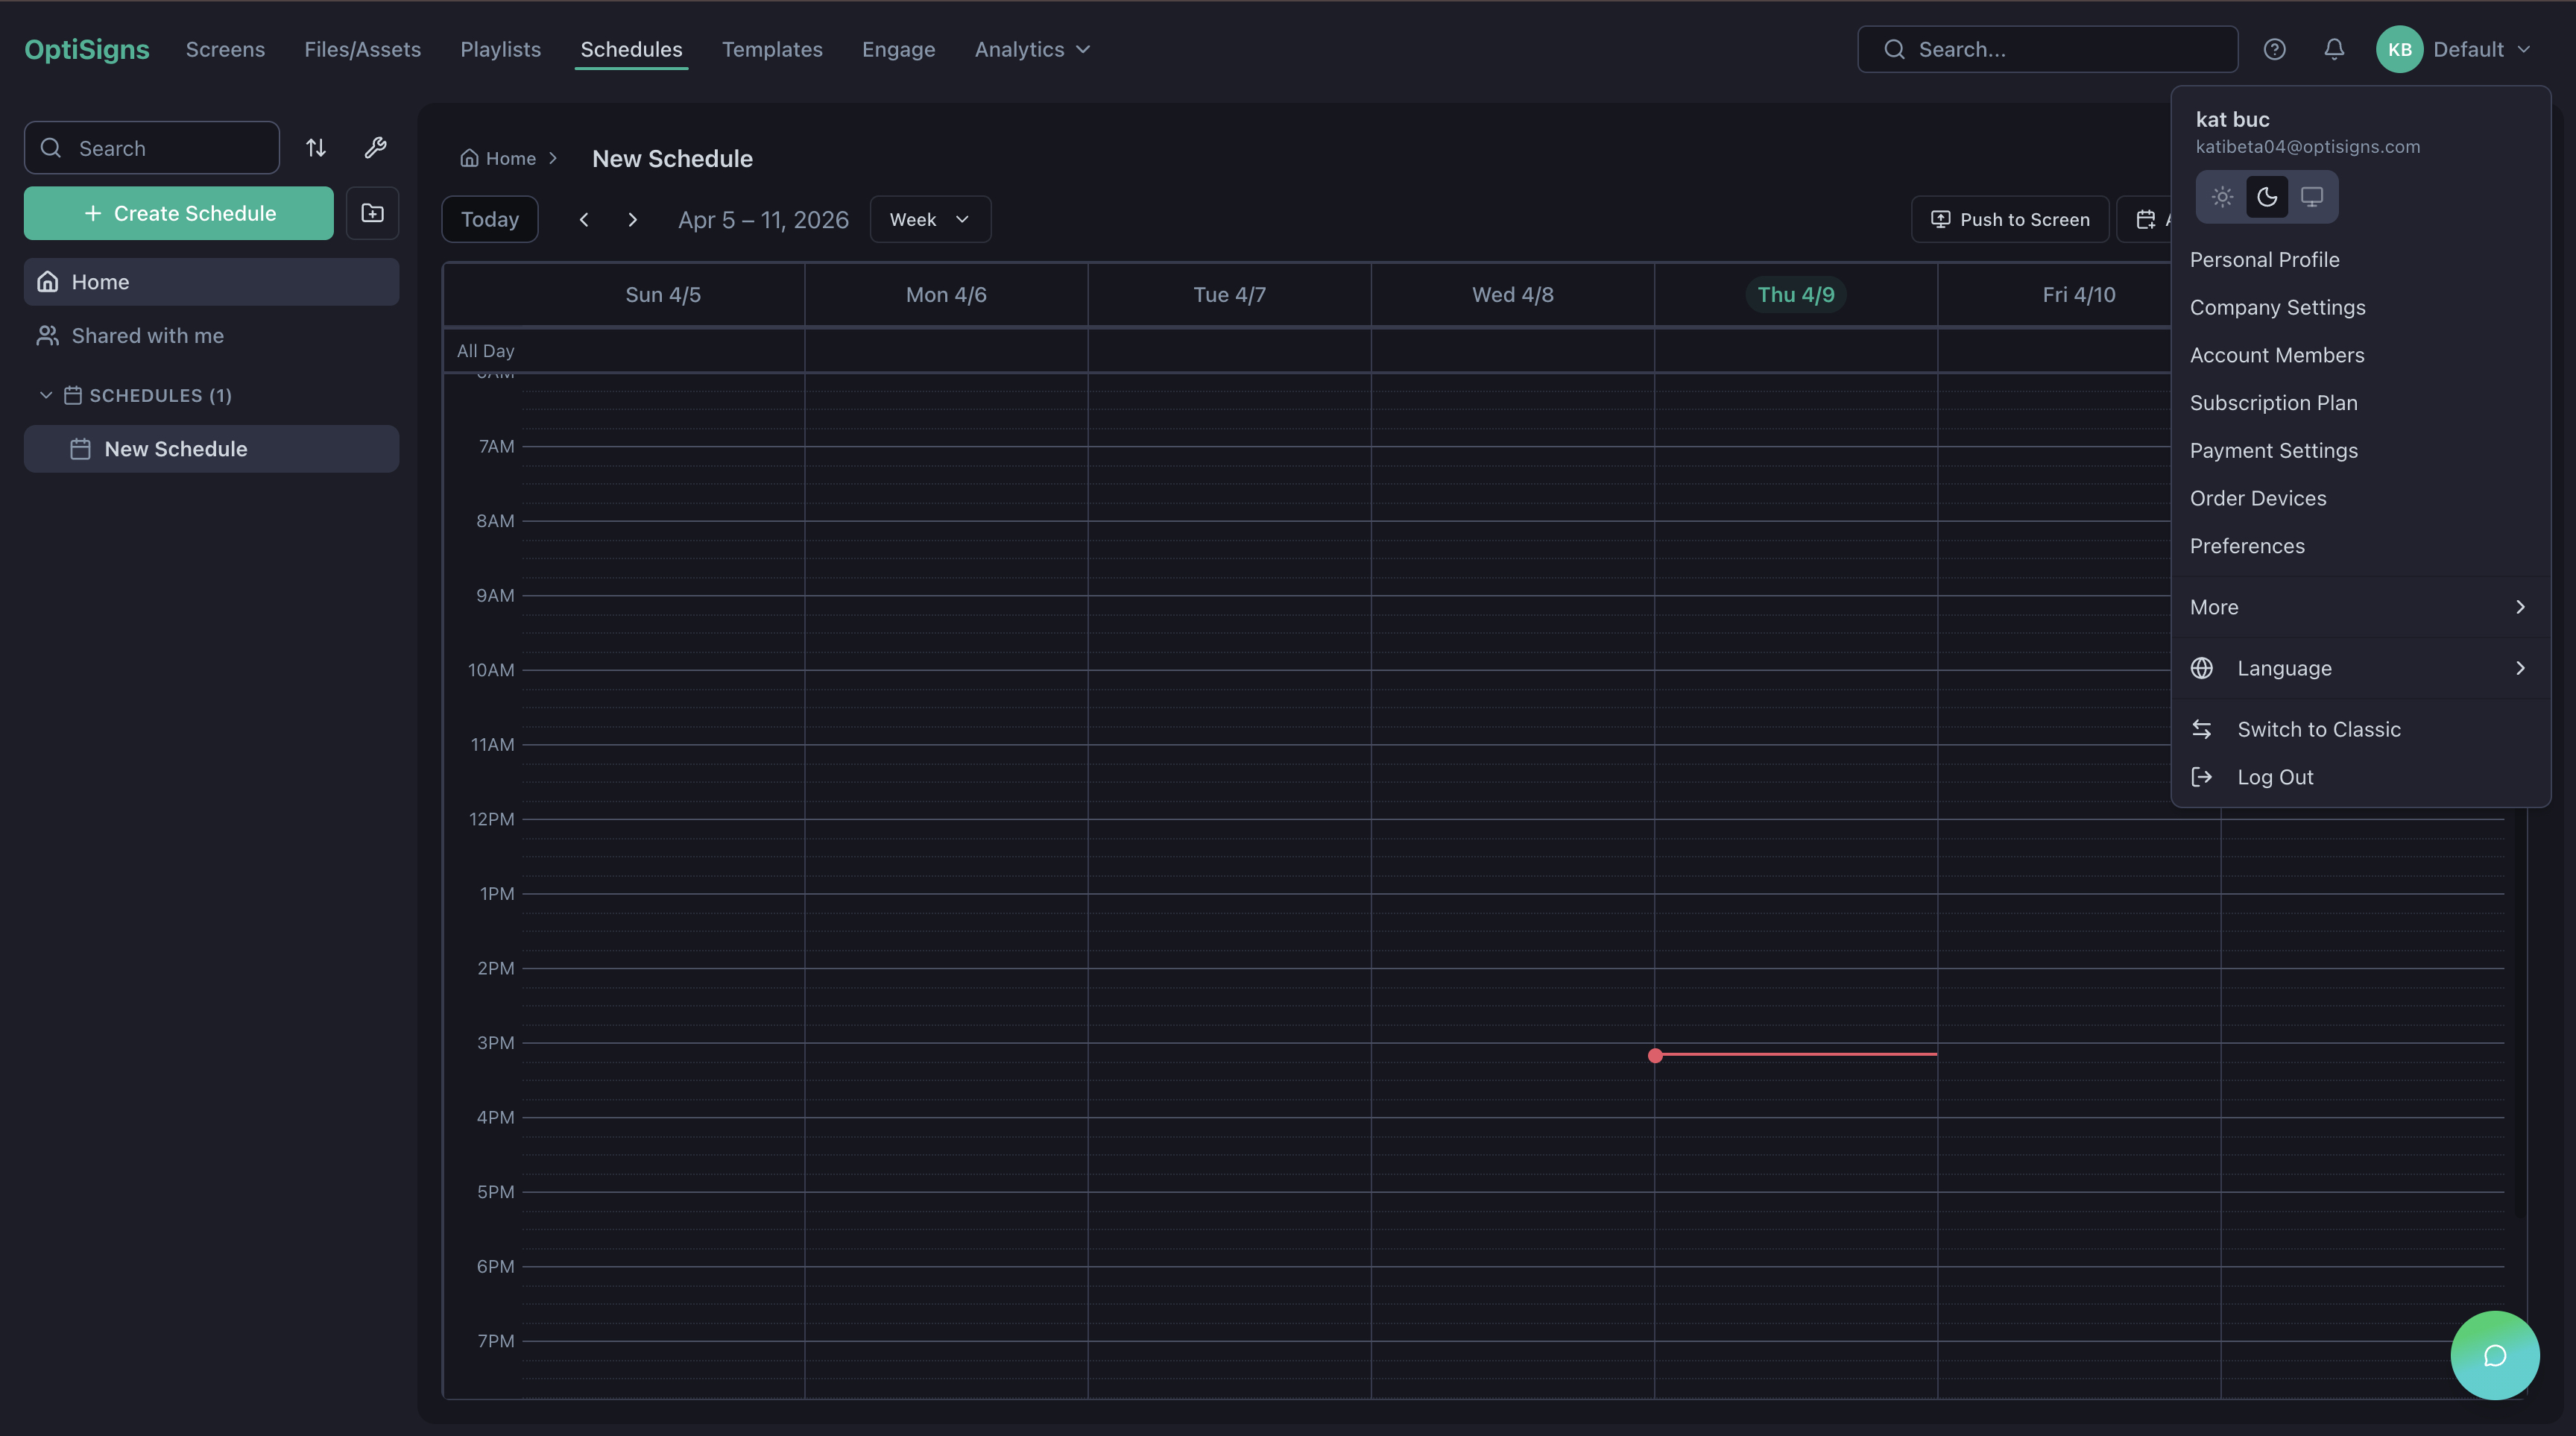This screenshot has width=2576, height=1436.
Task: Open the Templates menu item
Action: [772, 49]
